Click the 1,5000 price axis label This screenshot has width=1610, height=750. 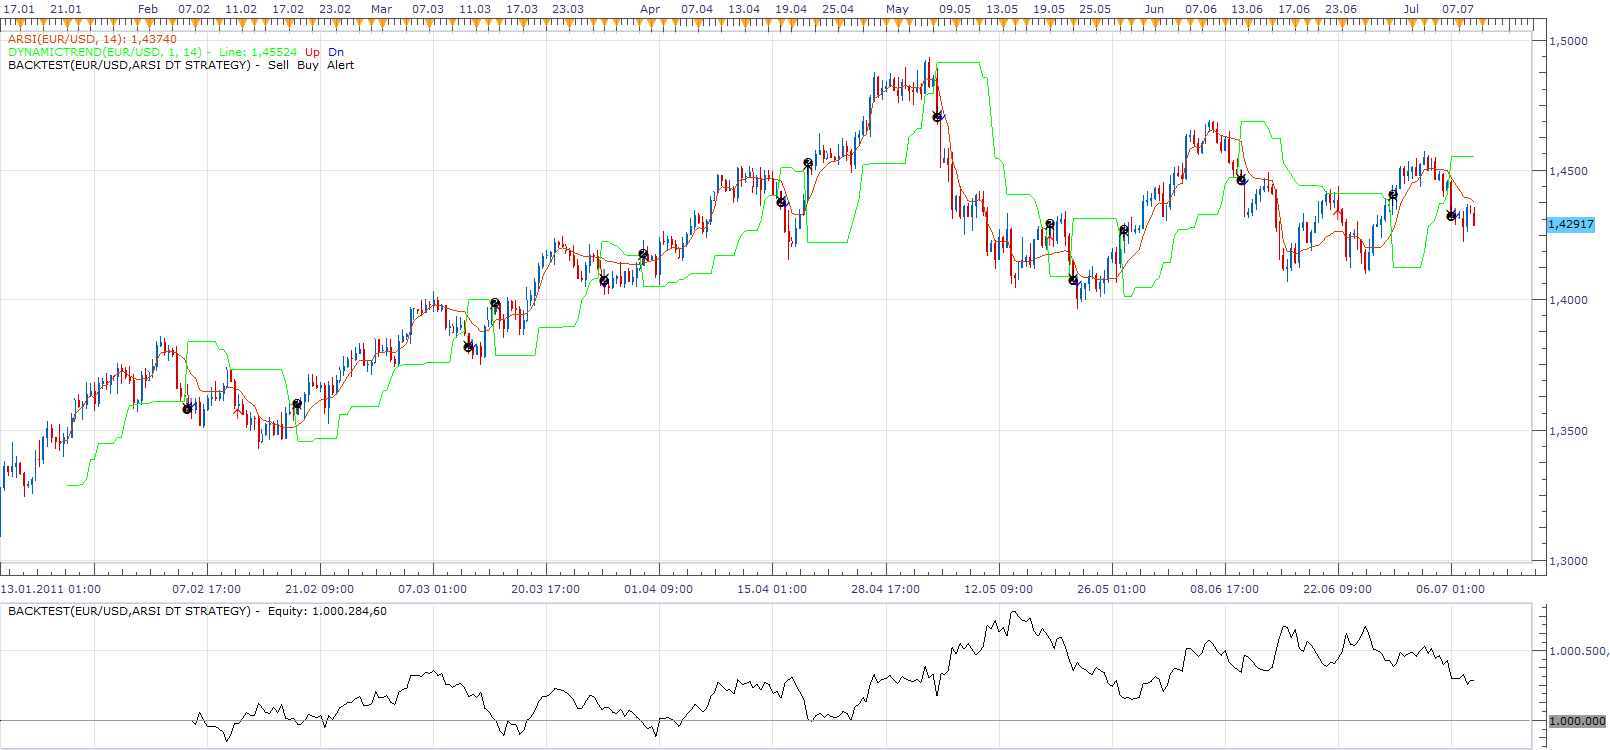1568,41
